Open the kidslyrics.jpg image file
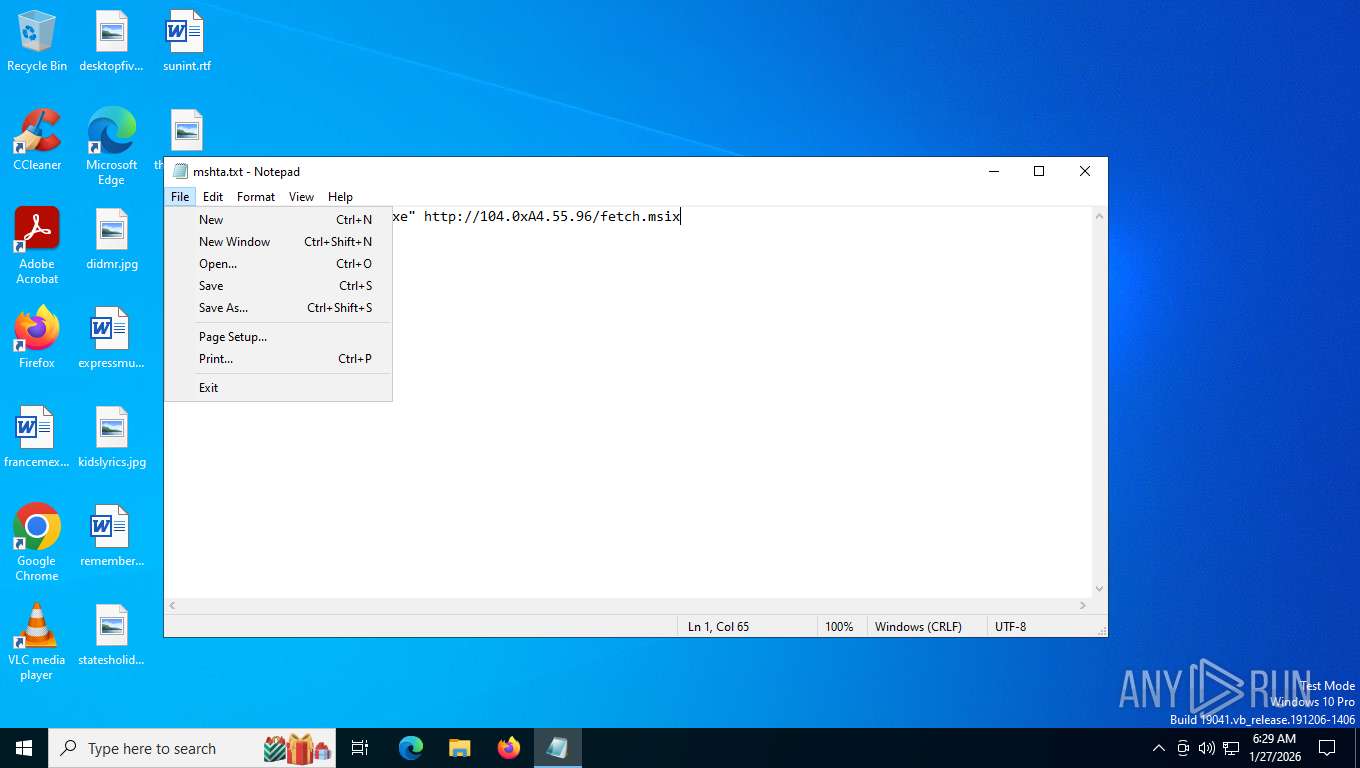This screenshot has height=768, width=1360. coord(112,437)
